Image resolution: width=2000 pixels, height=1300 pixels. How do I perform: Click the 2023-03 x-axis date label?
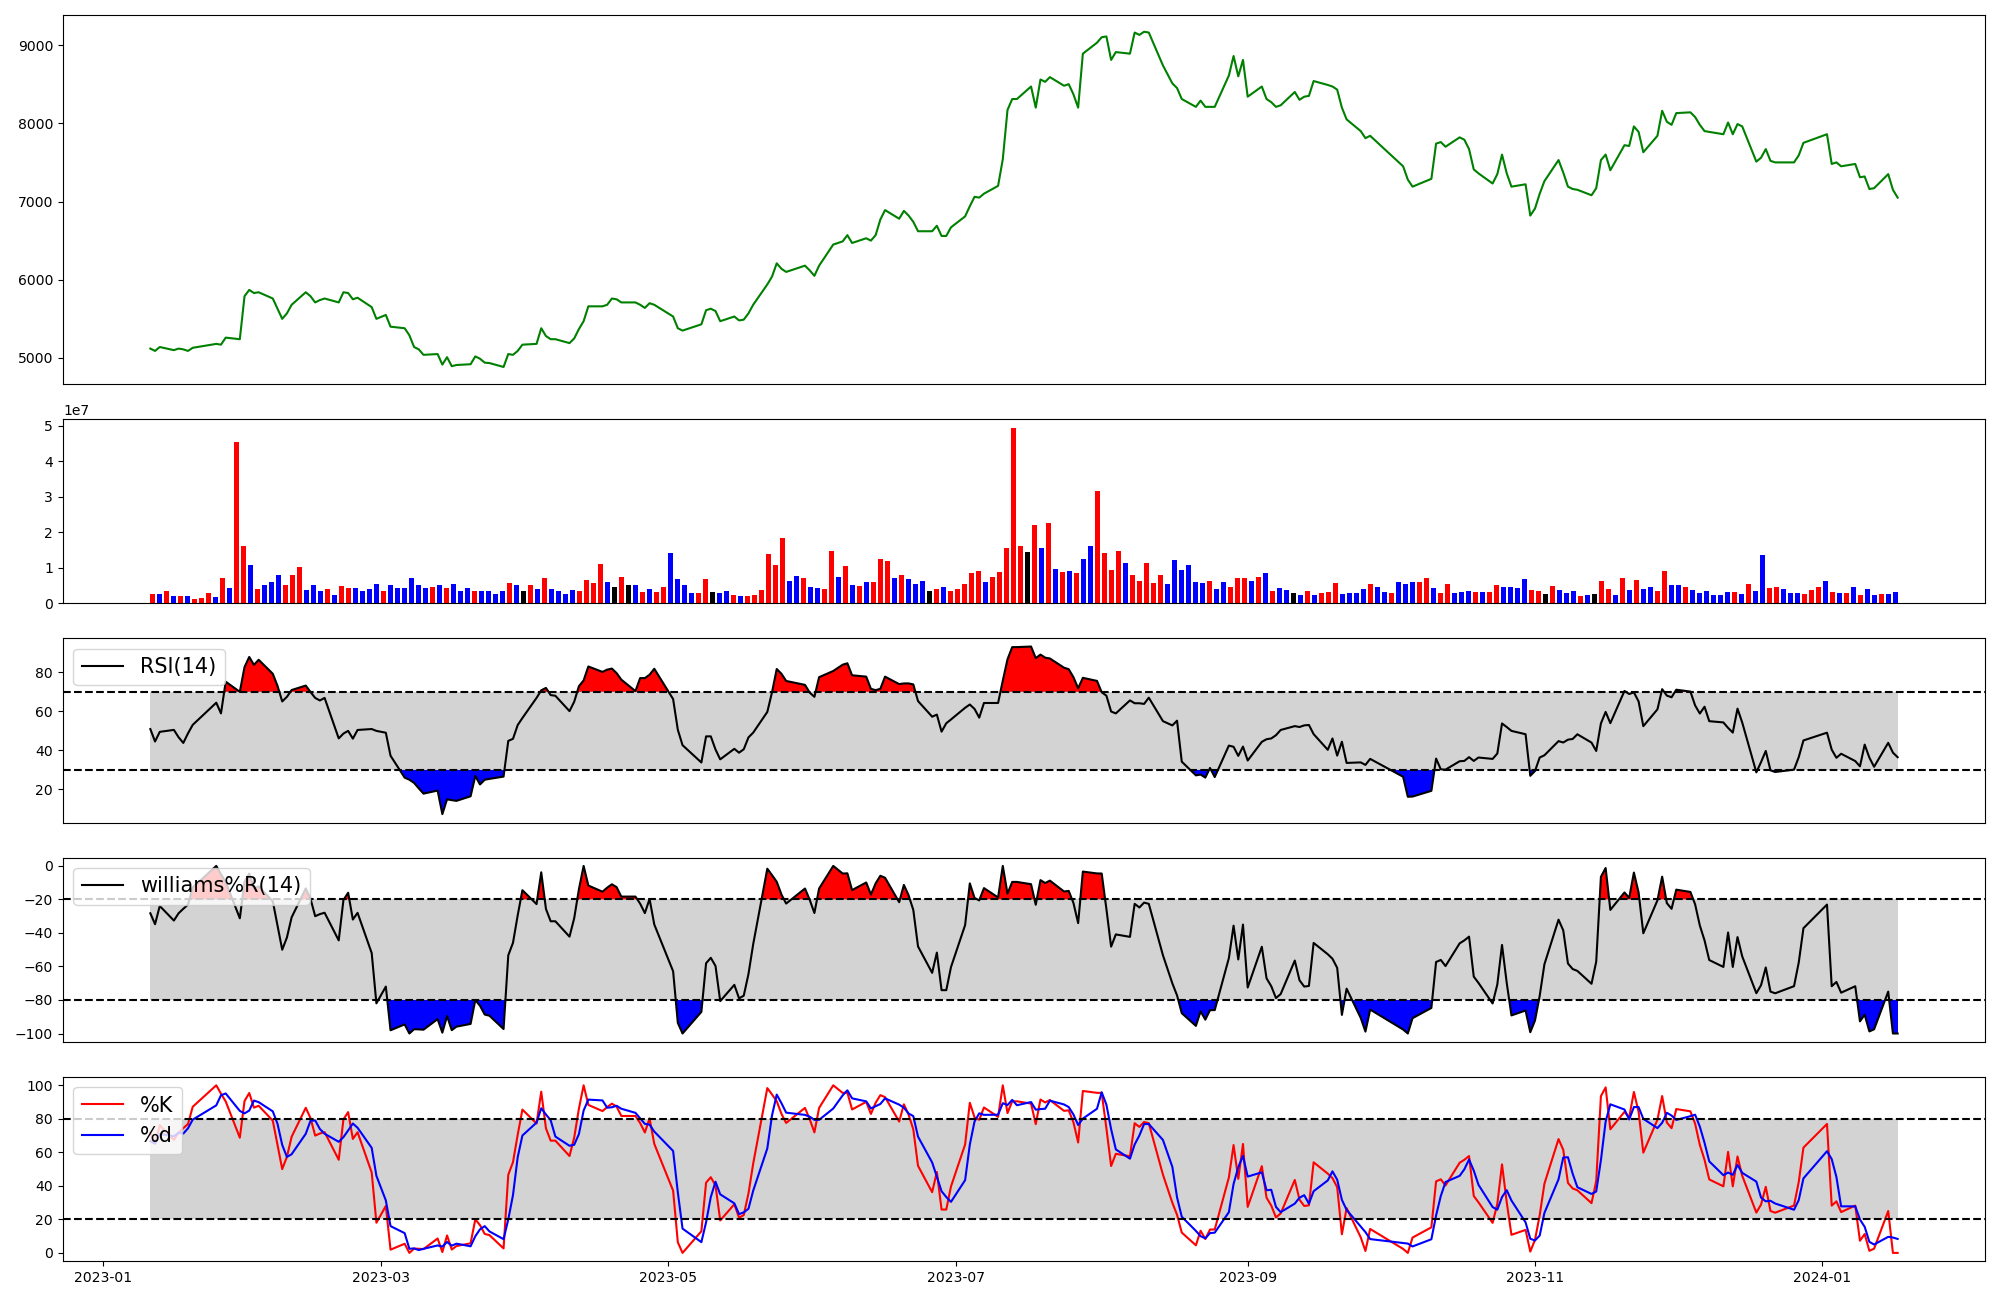pyautogui.click(x=381, y=1277)
